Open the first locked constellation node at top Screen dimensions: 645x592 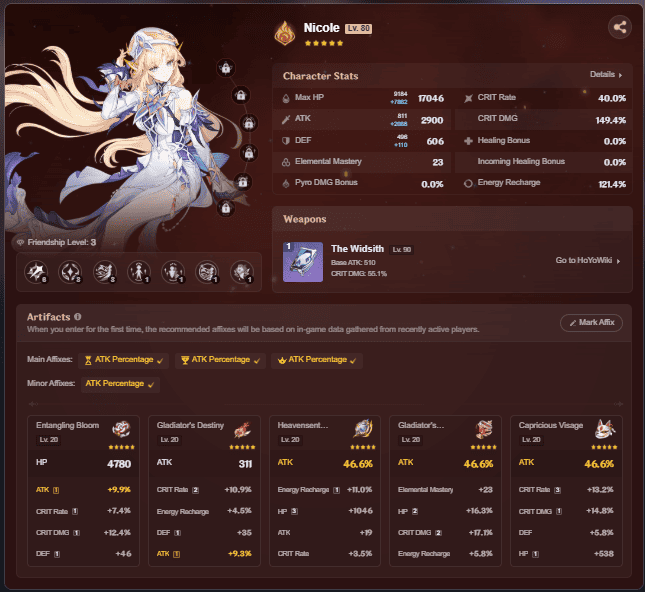click(226, 68)
